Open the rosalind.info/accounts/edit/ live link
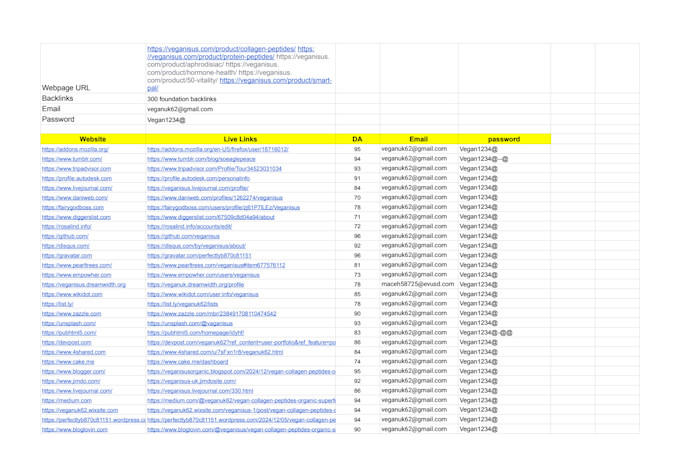This screenshot has width=680, height=459. pos(190,226)
